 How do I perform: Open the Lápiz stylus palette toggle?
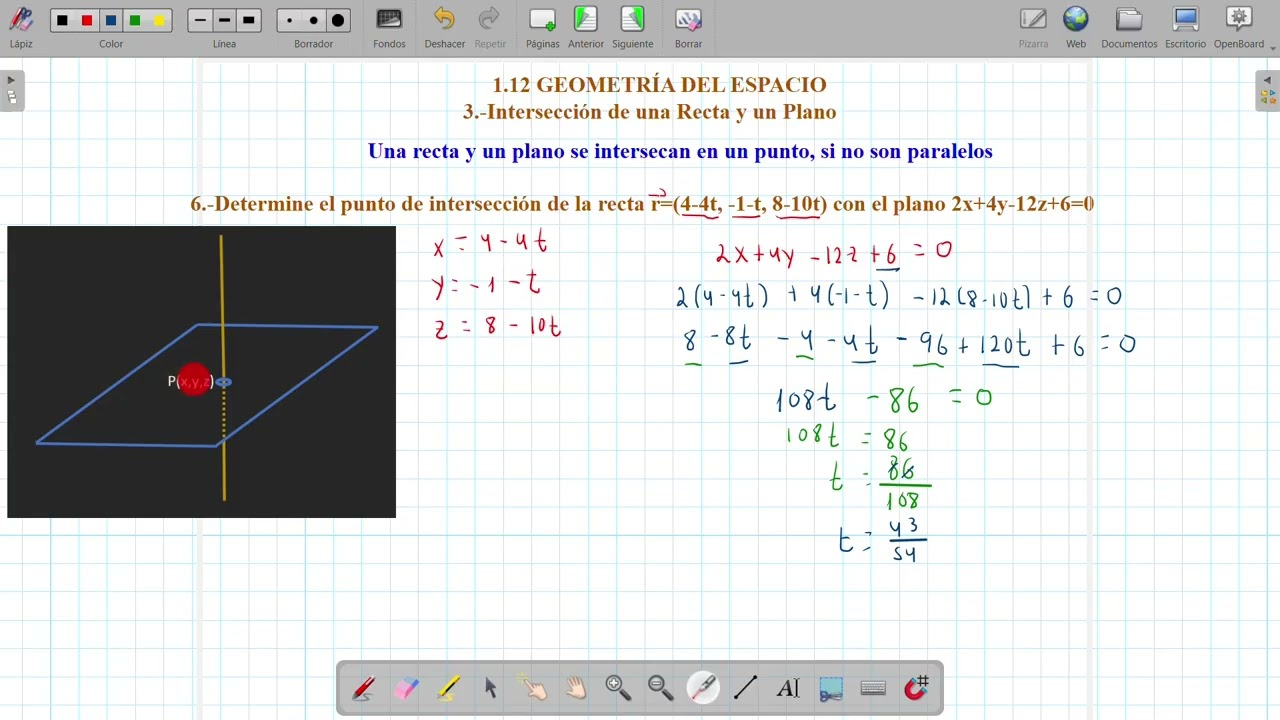[x=21, y=26]
